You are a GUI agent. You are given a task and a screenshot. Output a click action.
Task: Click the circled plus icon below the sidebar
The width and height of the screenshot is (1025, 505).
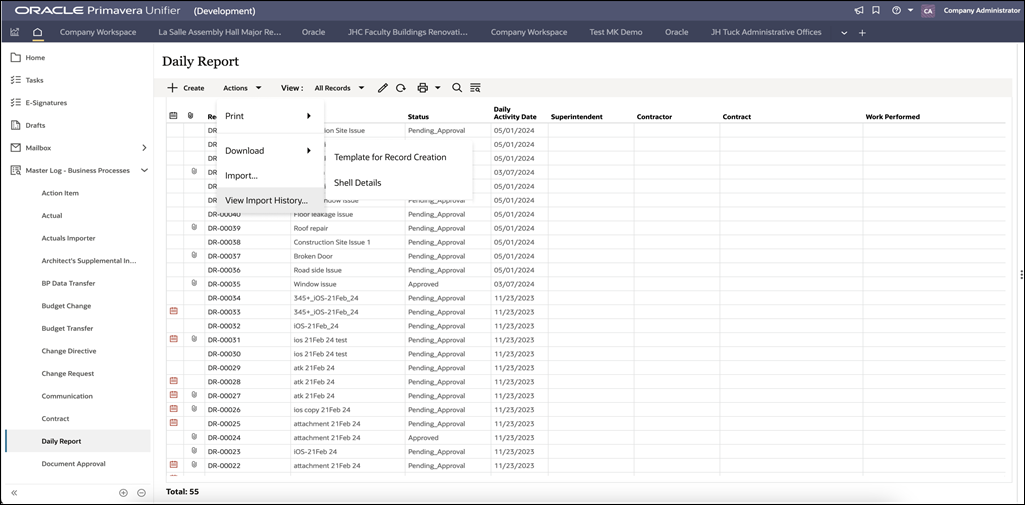click(x=123, y=493)
